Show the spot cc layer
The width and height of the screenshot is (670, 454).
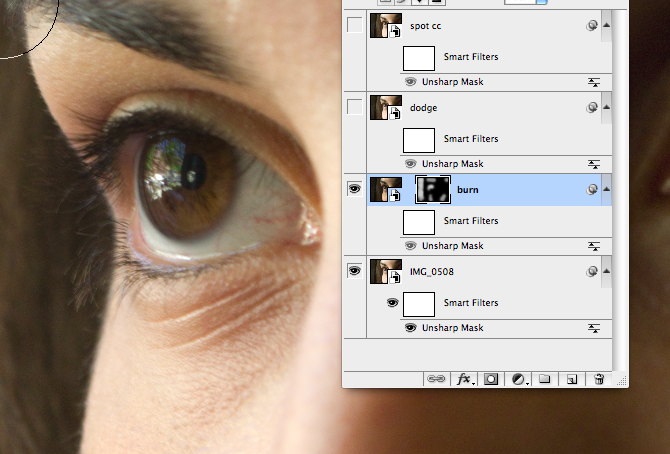click(x=355, y=25)
